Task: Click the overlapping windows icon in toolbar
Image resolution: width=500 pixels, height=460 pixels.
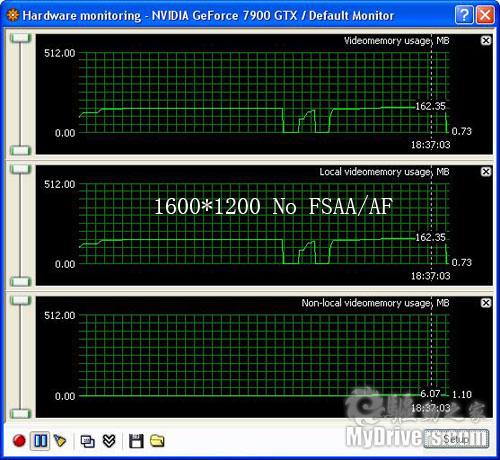Action: coord(88,441)
